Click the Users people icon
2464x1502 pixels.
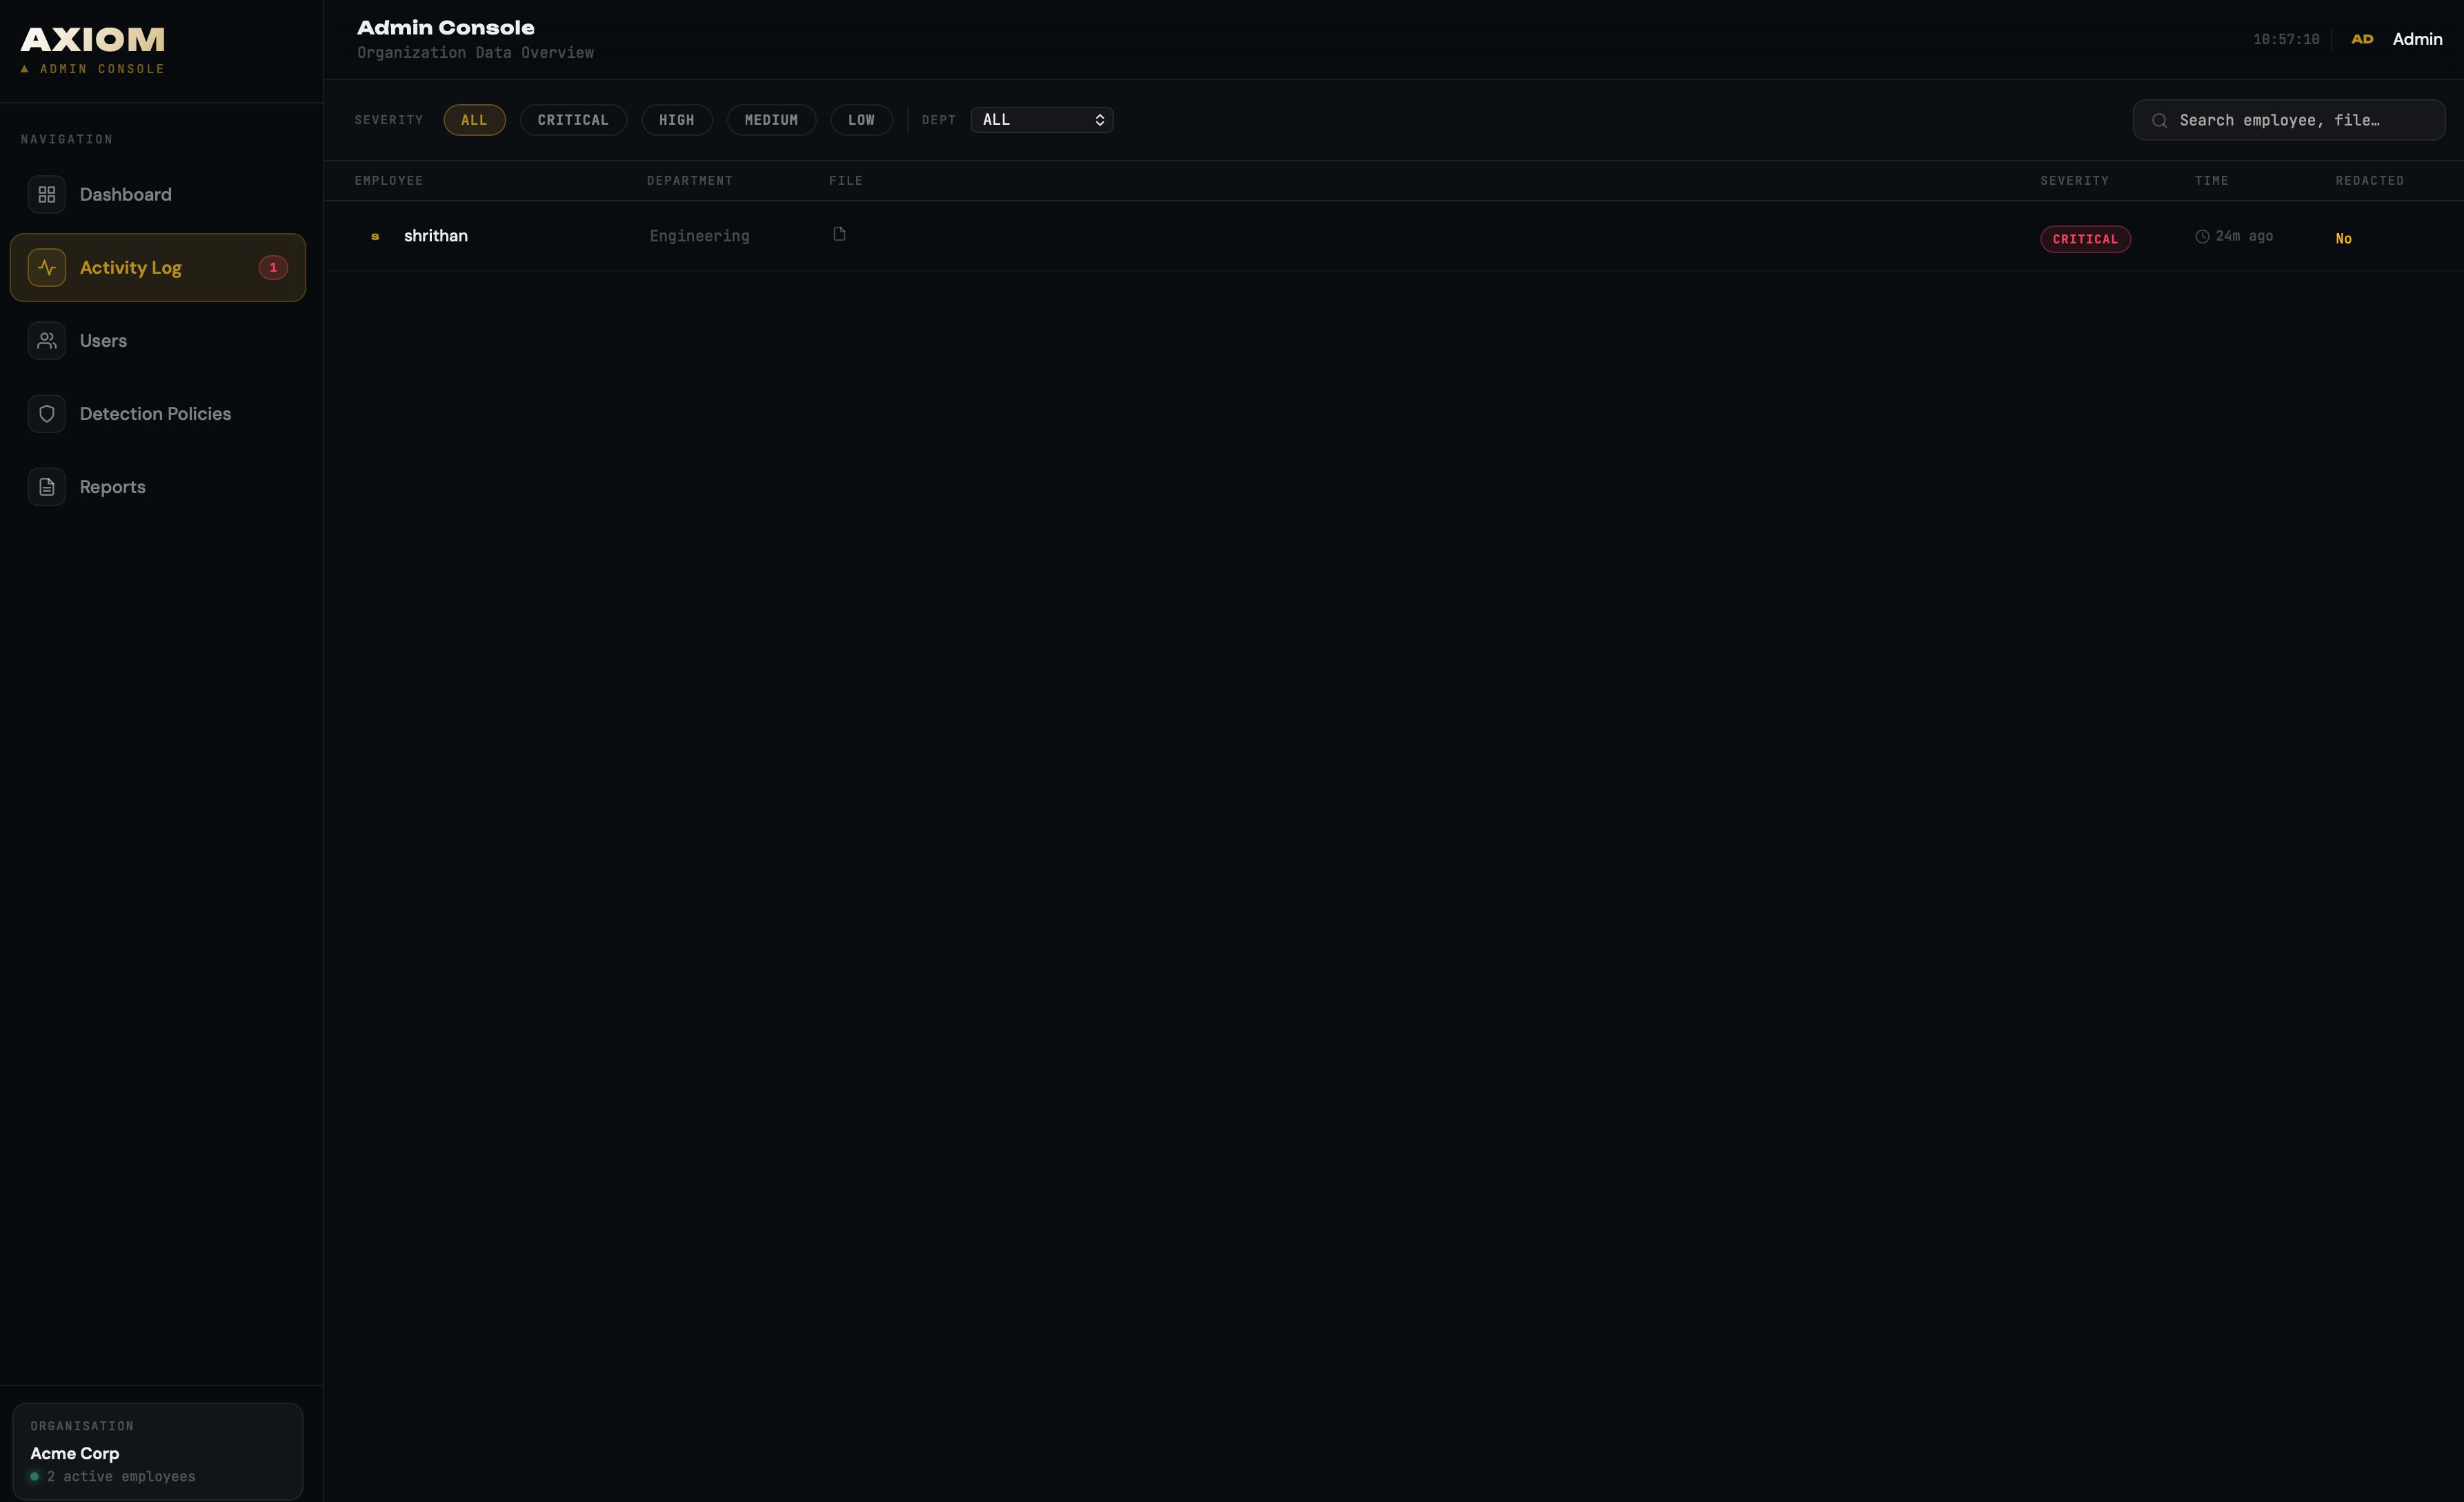coord(47,341)
